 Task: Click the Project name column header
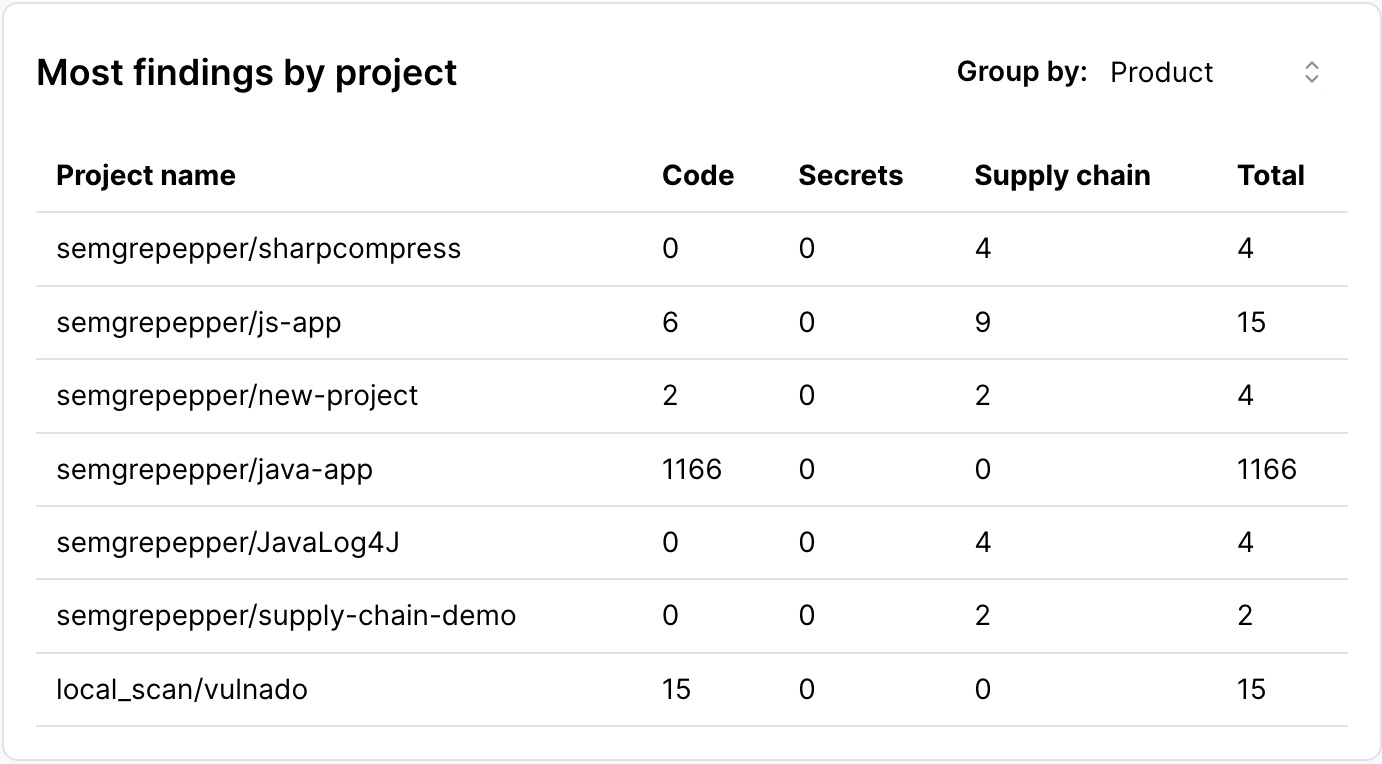coord(146,175)
